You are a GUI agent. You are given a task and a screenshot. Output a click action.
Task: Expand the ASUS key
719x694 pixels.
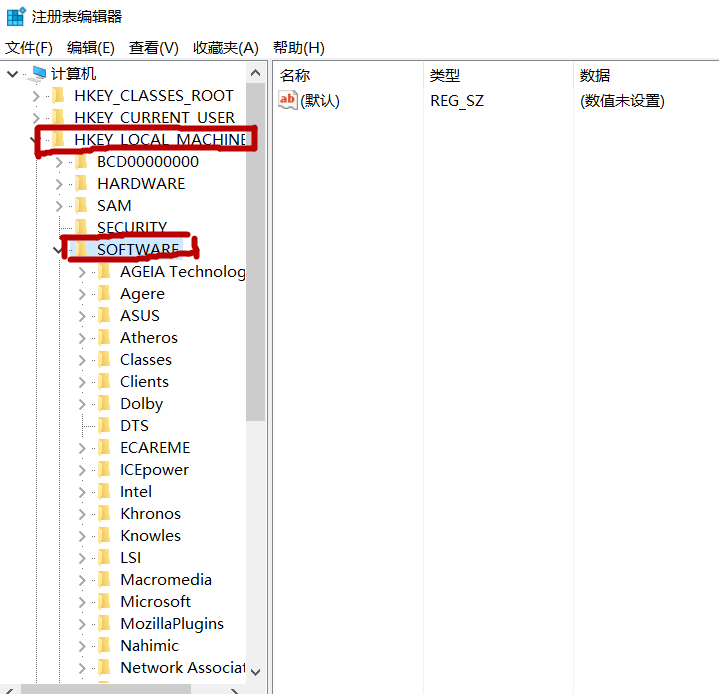(x=82, y=316)
